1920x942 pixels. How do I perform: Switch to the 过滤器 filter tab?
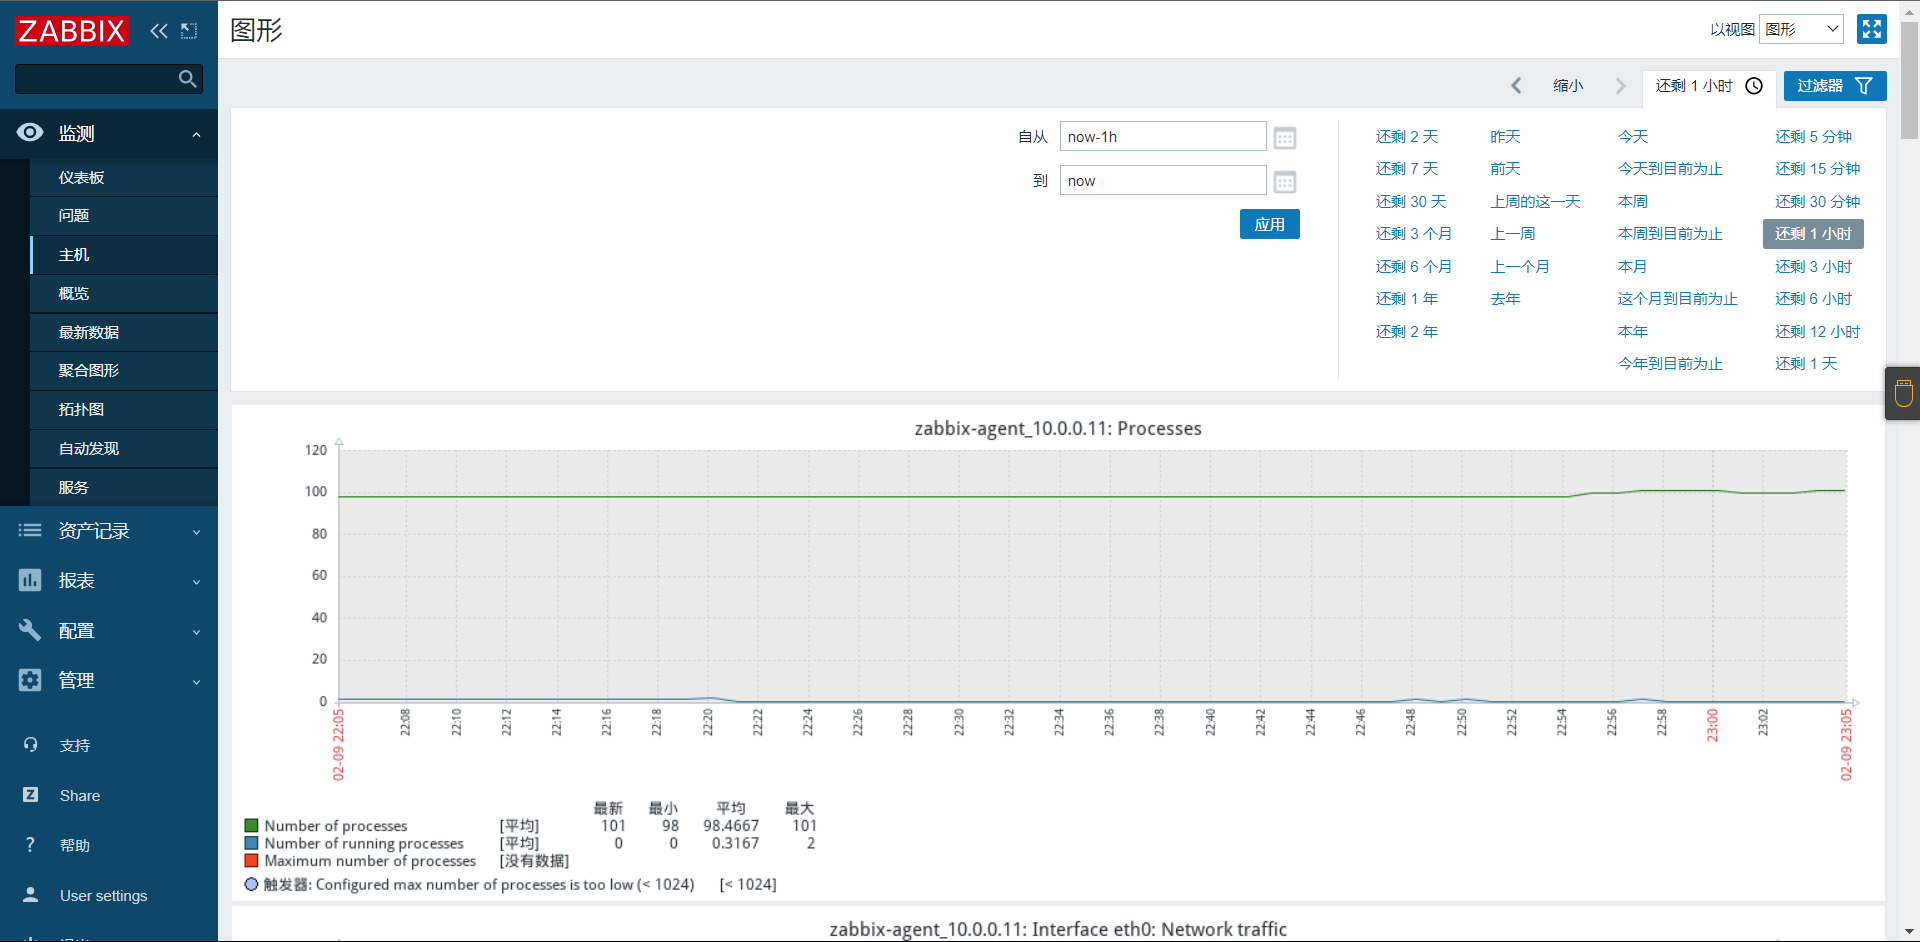pos(1835,86)
